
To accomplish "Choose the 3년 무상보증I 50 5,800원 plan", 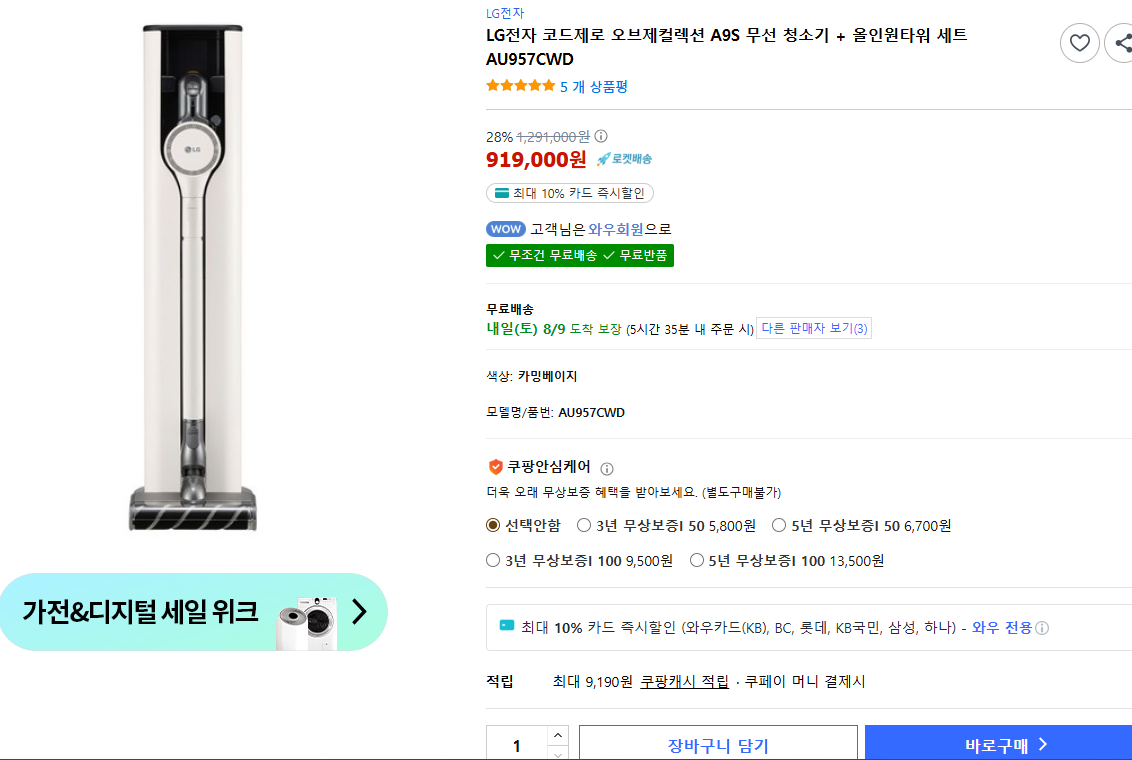I will click(582, 525).
